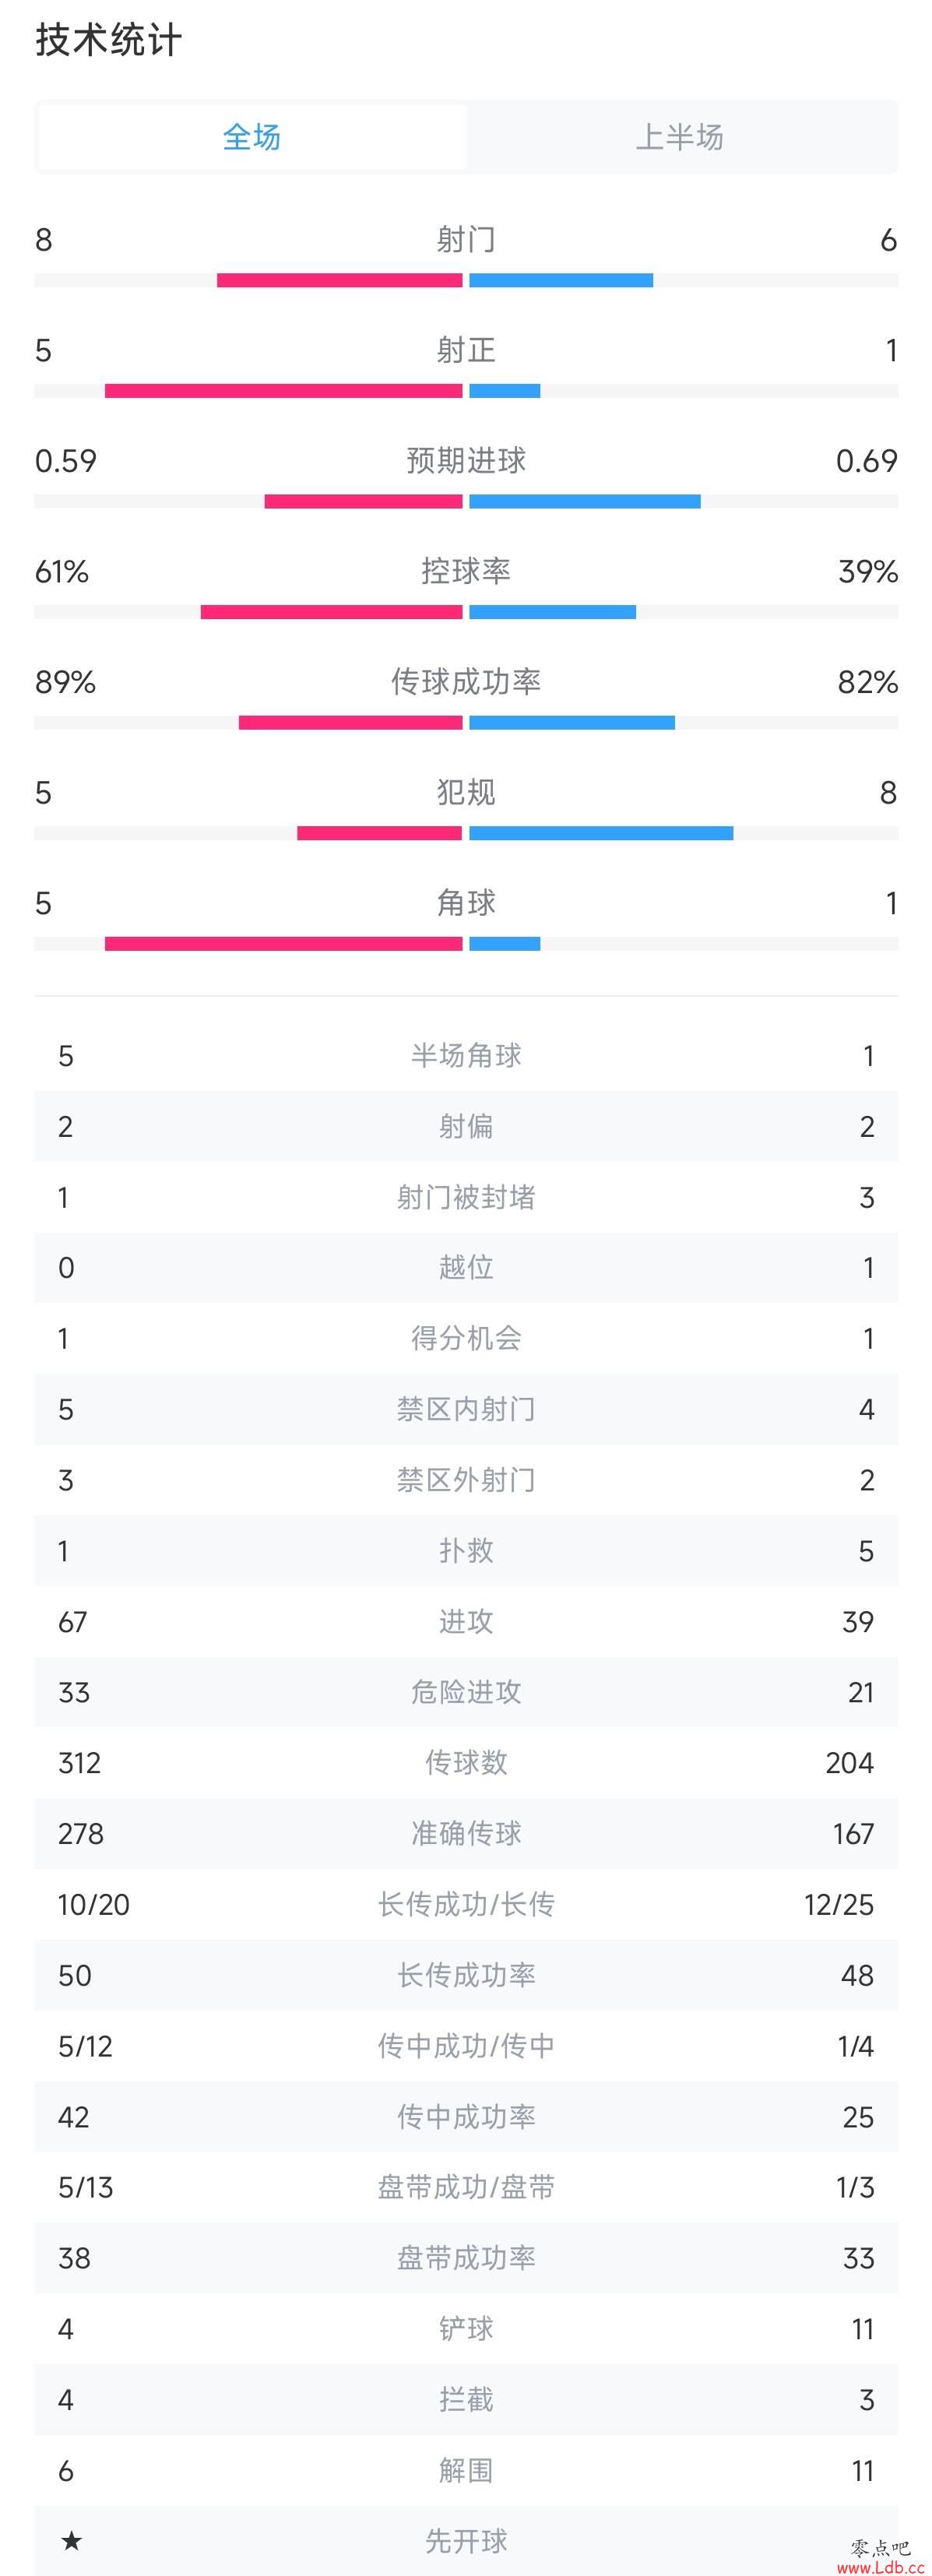Click the blue 预期进球 bar

point(585,502)
